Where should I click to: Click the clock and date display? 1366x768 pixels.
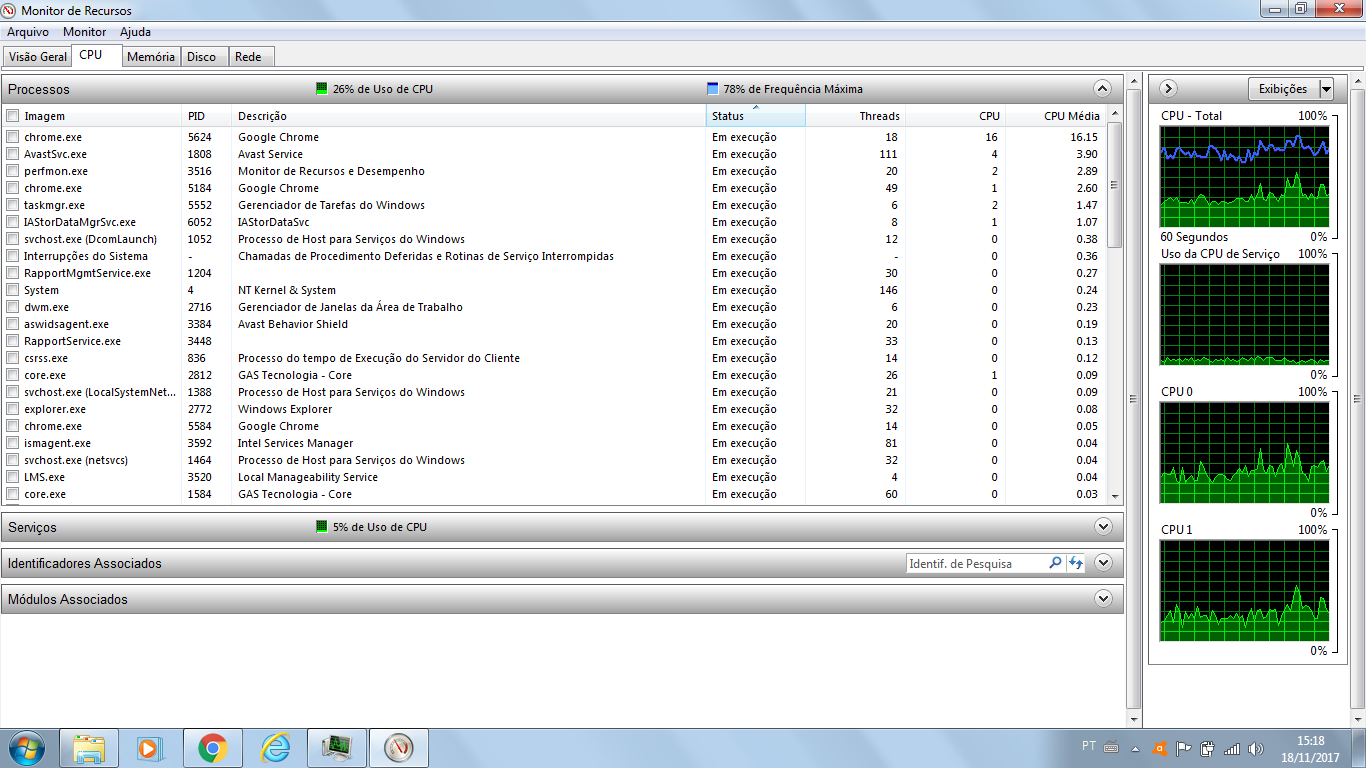pos(1310,749)
